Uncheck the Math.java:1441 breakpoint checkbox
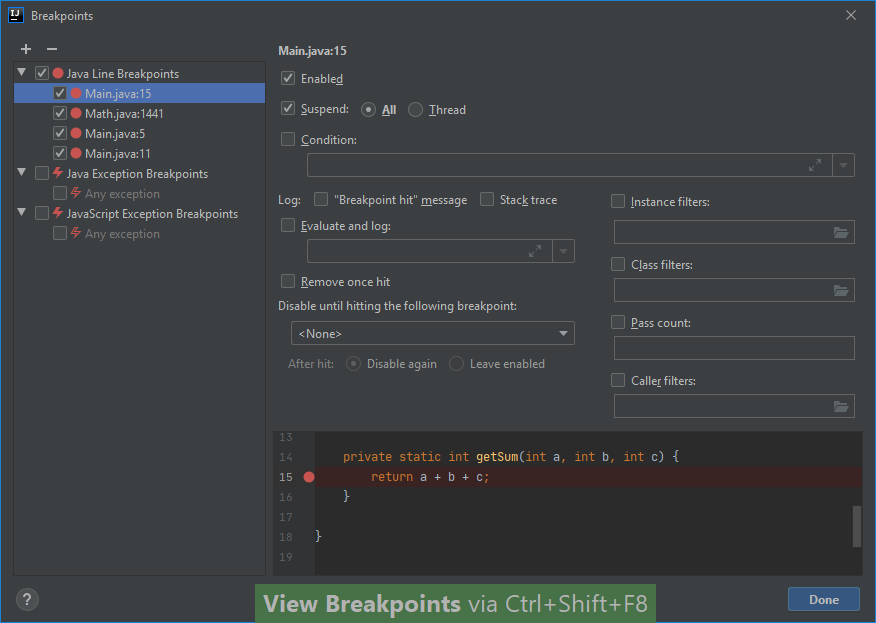Image resolution: width=876 pixels, height=623 pixels. [x=60, y=113]
